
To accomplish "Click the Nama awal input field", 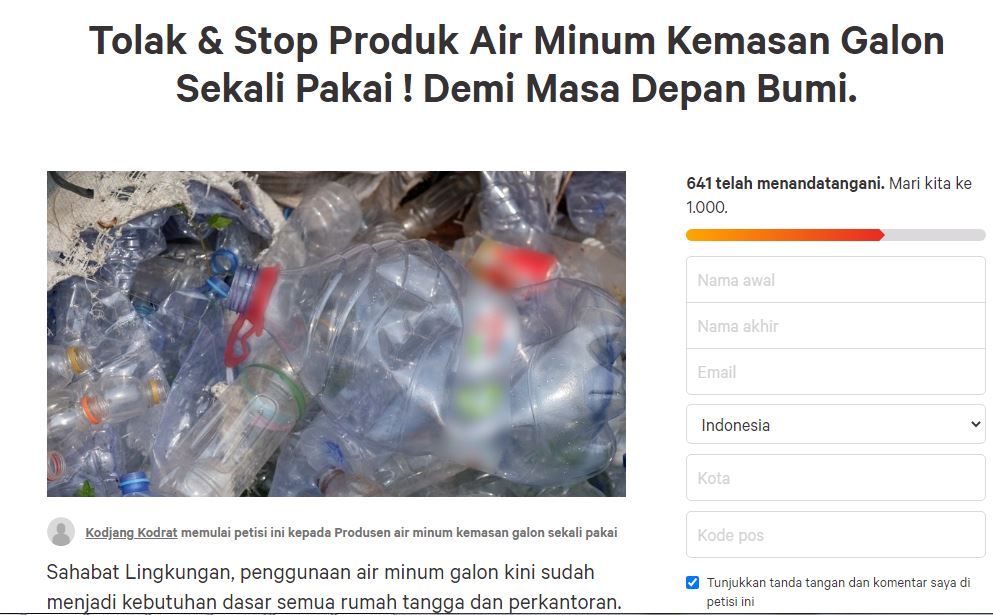I will (x=835, y=280).
